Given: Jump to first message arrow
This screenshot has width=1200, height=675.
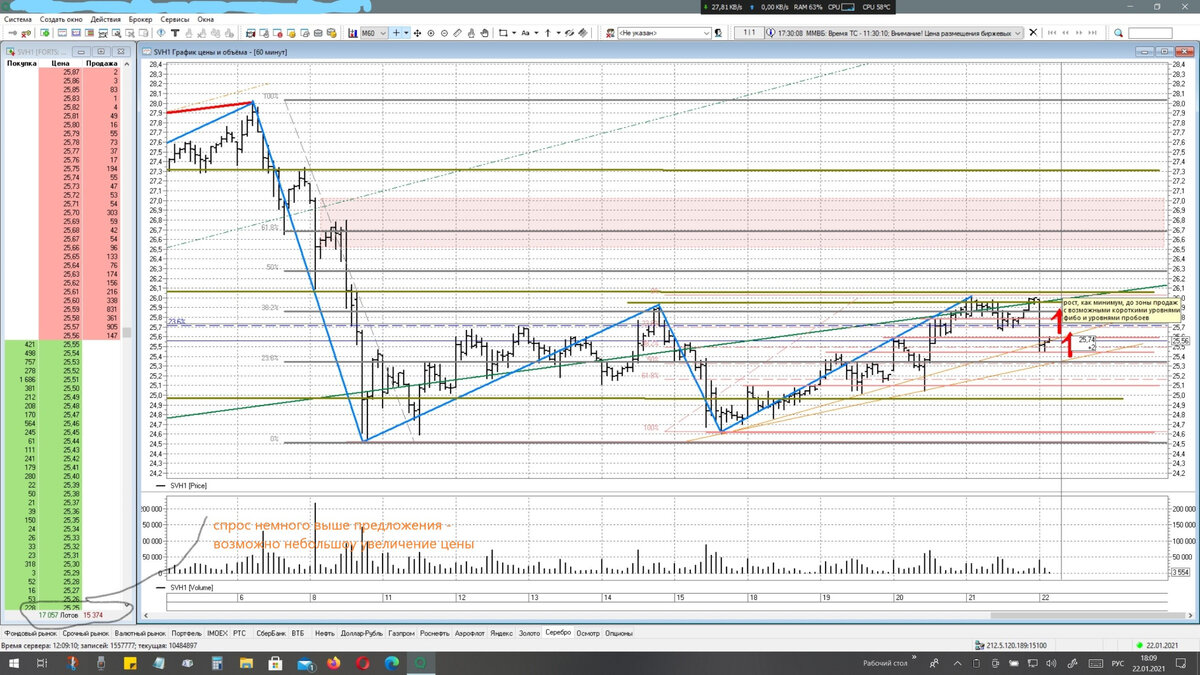Looking at the screenshot, I should pos(1051,32).
